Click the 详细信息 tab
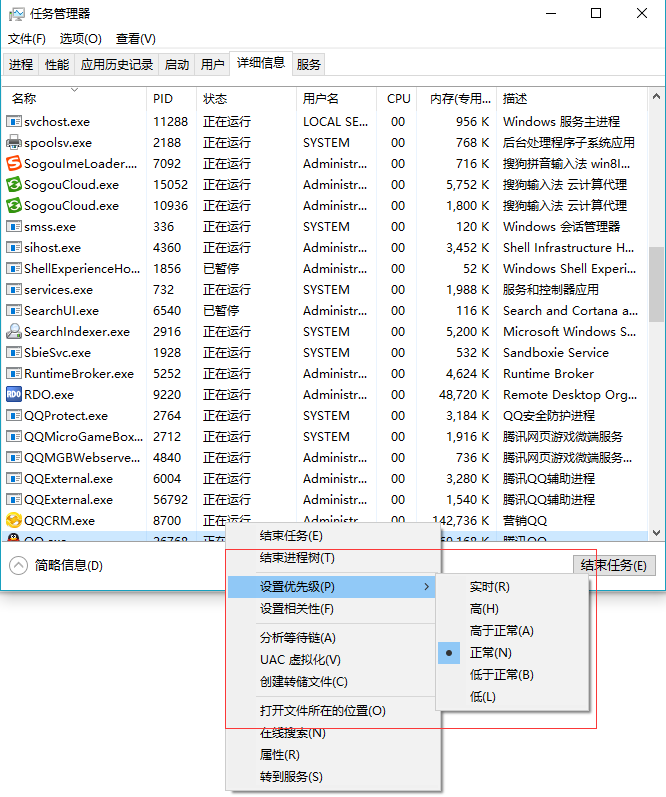The height and width of the screenshot is (797, 666). click(x=261, y=63)
